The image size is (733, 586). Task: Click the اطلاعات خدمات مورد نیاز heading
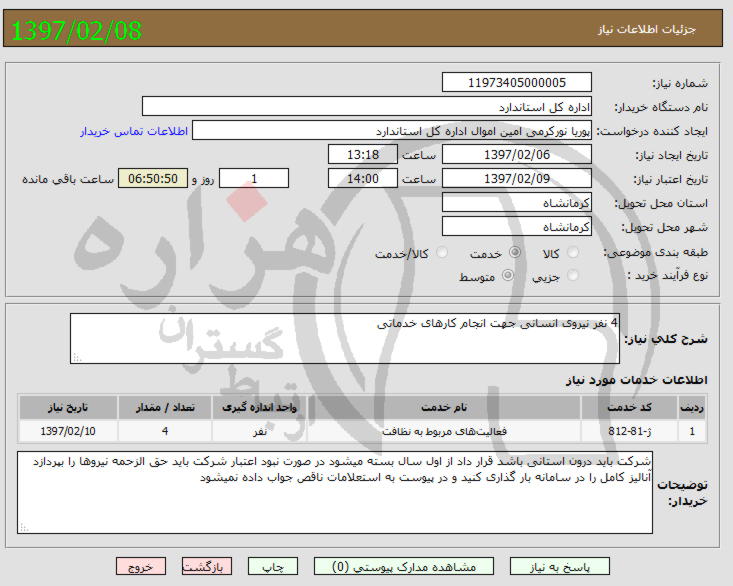pos(637,379)
